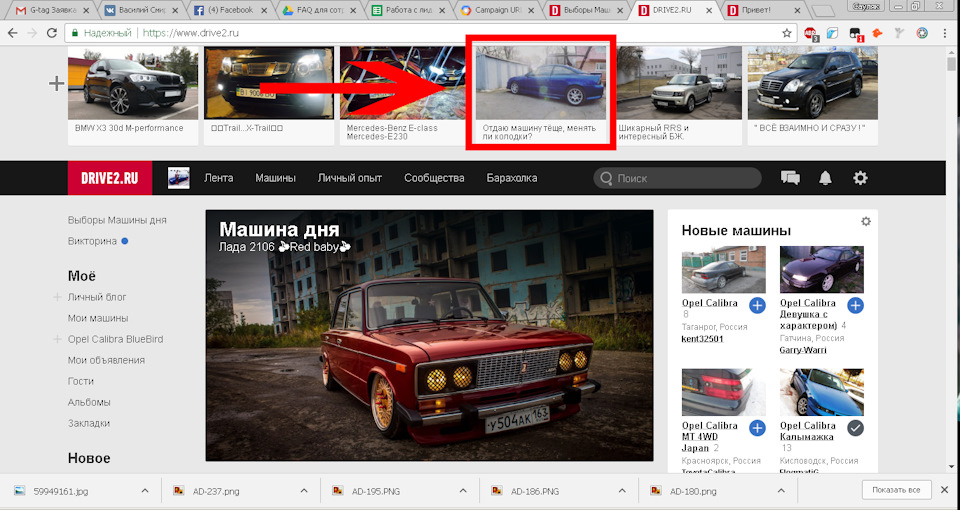Click plus icon left of promo thumbnails
Viewport: 960px width, 510px height.
[56, 83]
